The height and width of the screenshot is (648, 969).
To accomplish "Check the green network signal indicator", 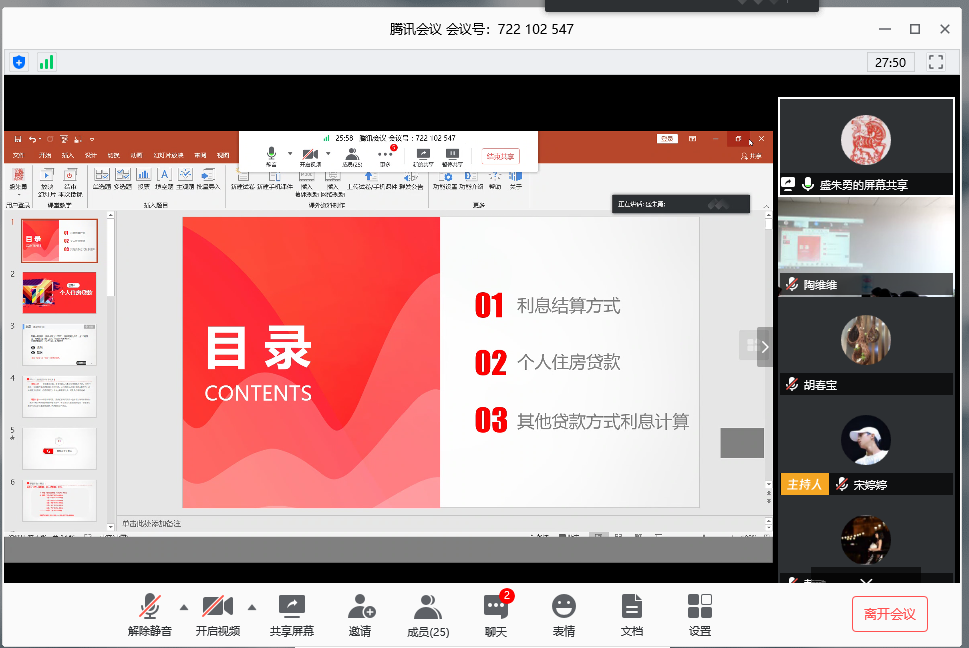I will (46, 62).
